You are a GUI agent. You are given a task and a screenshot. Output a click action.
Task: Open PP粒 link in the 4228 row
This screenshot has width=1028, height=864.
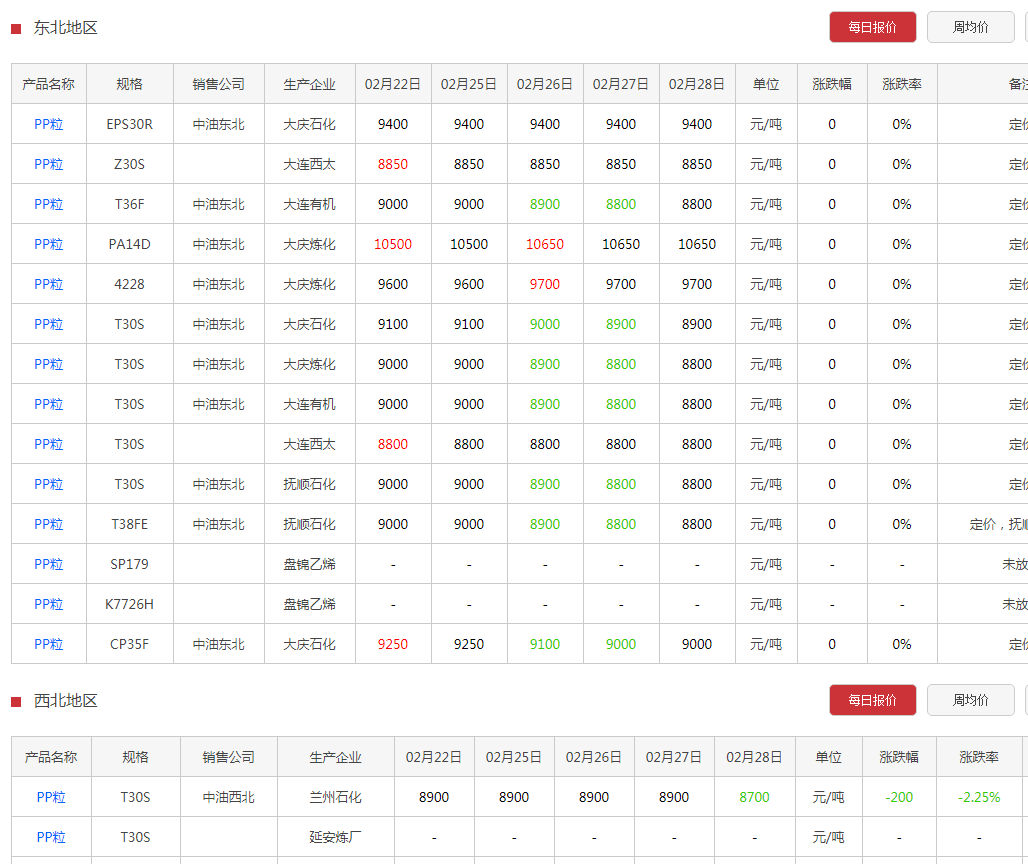(49, 284)
